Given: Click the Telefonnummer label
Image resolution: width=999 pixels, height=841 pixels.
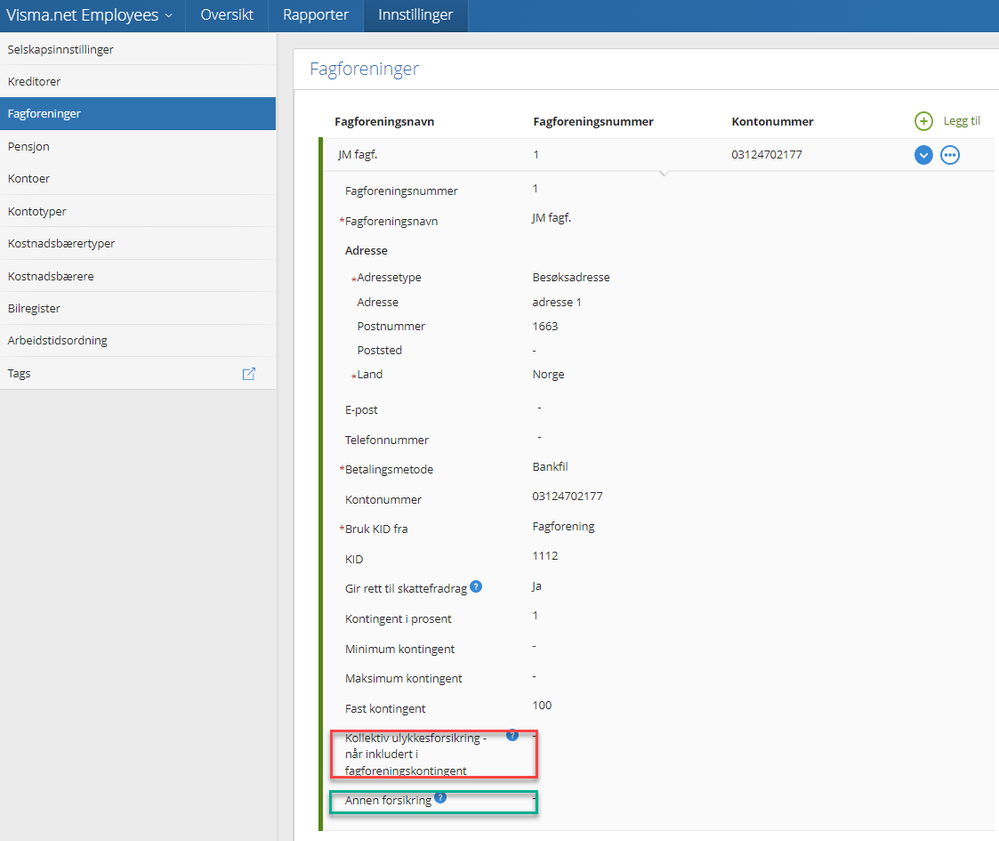Looking at the screenshot, I should click(x=387, y=440).
